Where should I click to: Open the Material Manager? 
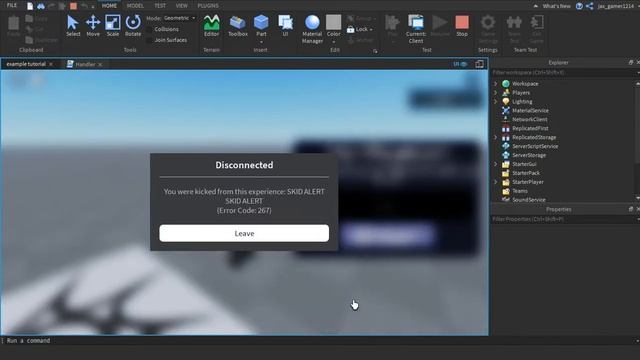312,29
